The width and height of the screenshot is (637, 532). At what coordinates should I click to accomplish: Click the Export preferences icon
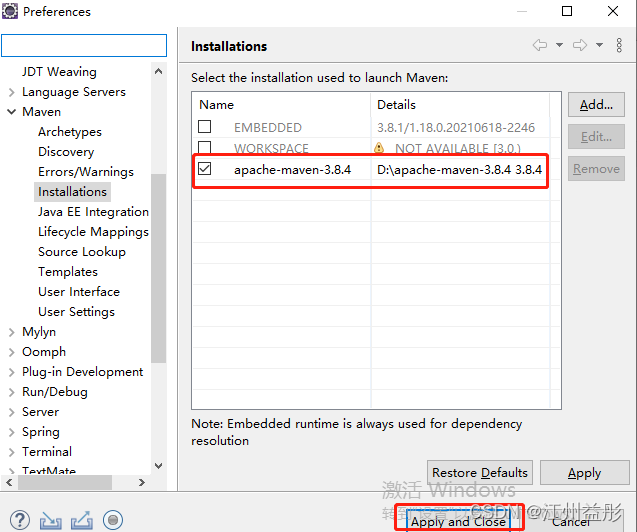82,520
